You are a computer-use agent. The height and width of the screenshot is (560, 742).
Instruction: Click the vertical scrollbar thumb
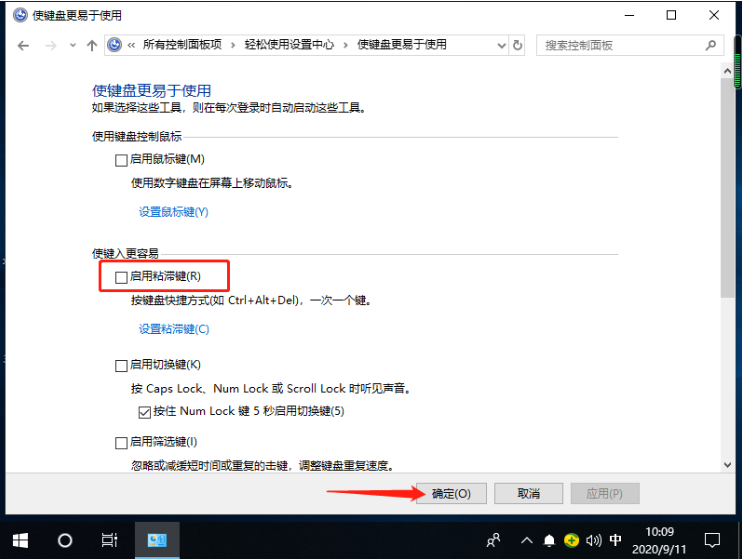point(727,187)
